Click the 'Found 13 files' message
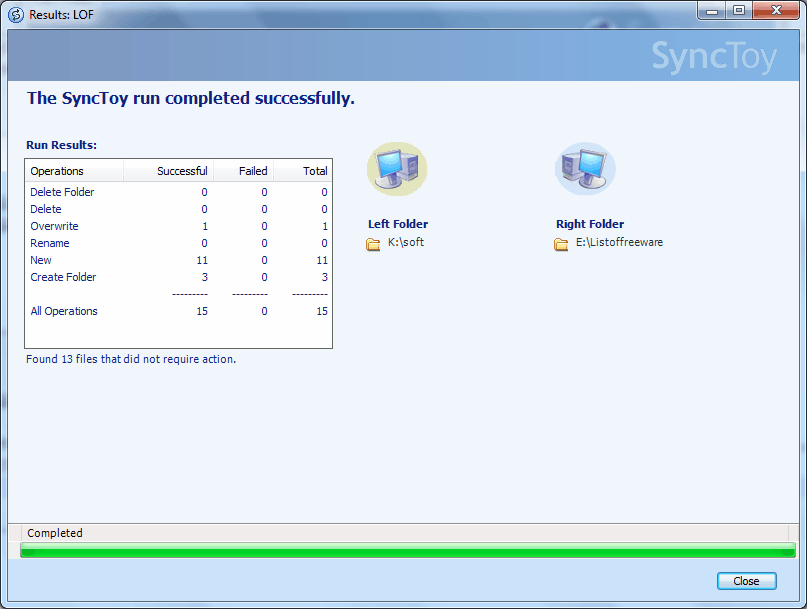 click(x=131, y=359)
